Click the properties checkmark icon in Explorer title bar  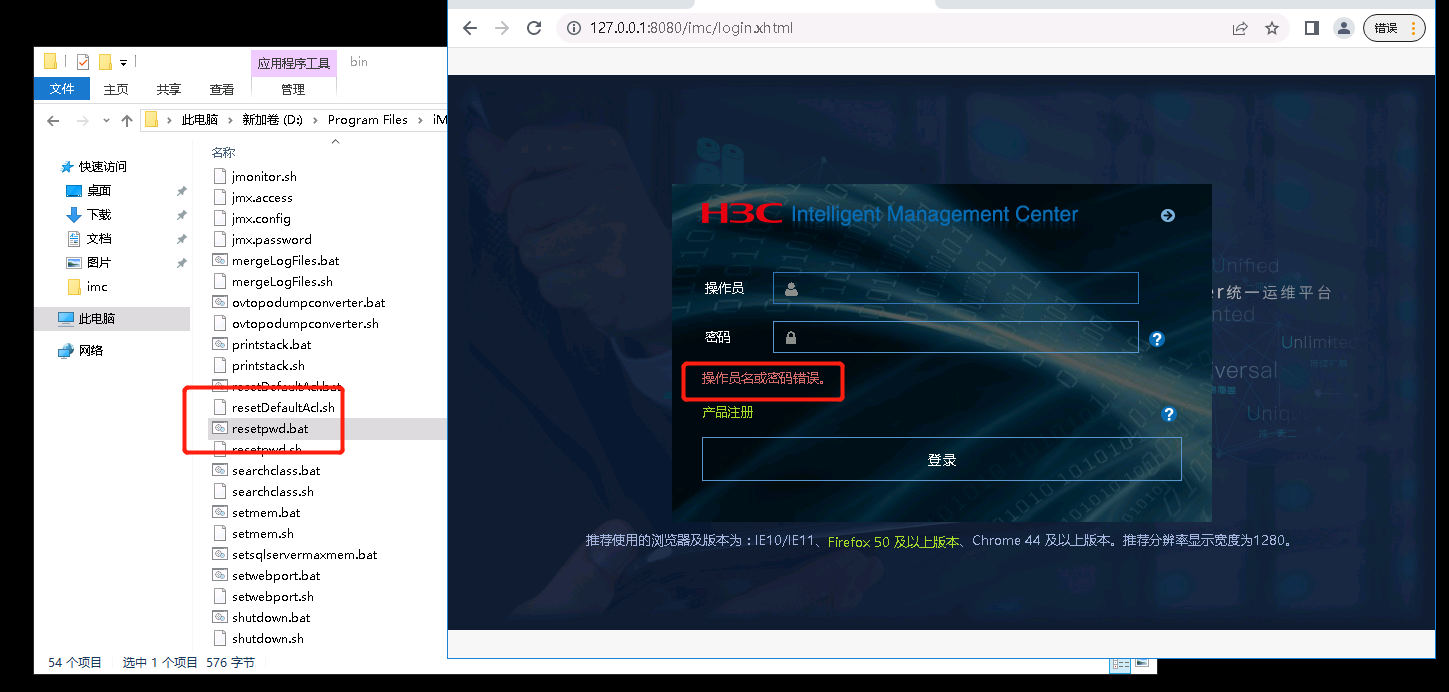[82, 62]
